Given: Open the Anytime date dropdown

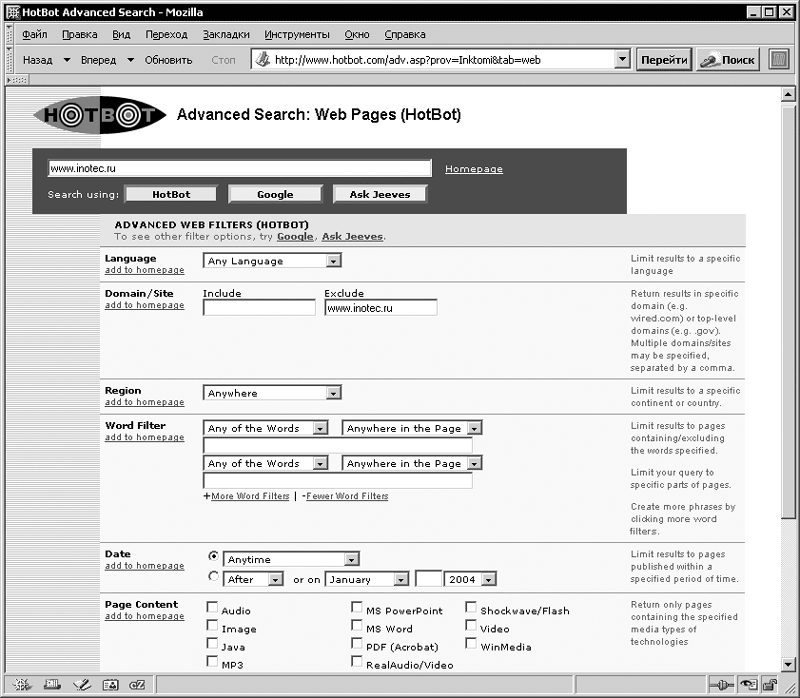Looking at the screenshot, I should coord(291,559).
